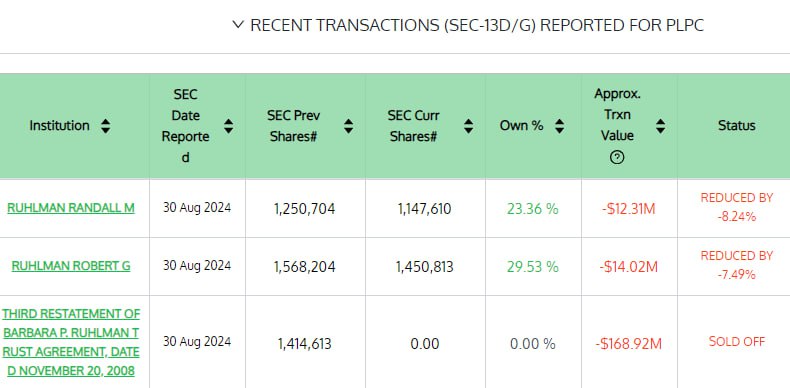Sort by Own % arrows
Screen dimensions: 790x388
click(559, 126)
